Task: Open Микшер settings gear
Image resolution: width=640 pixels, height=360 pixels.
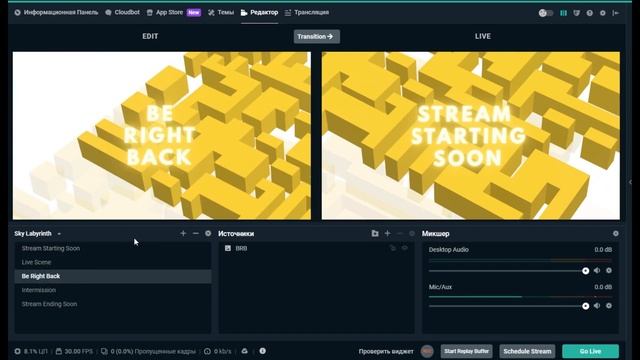Action: click(616, 233)
